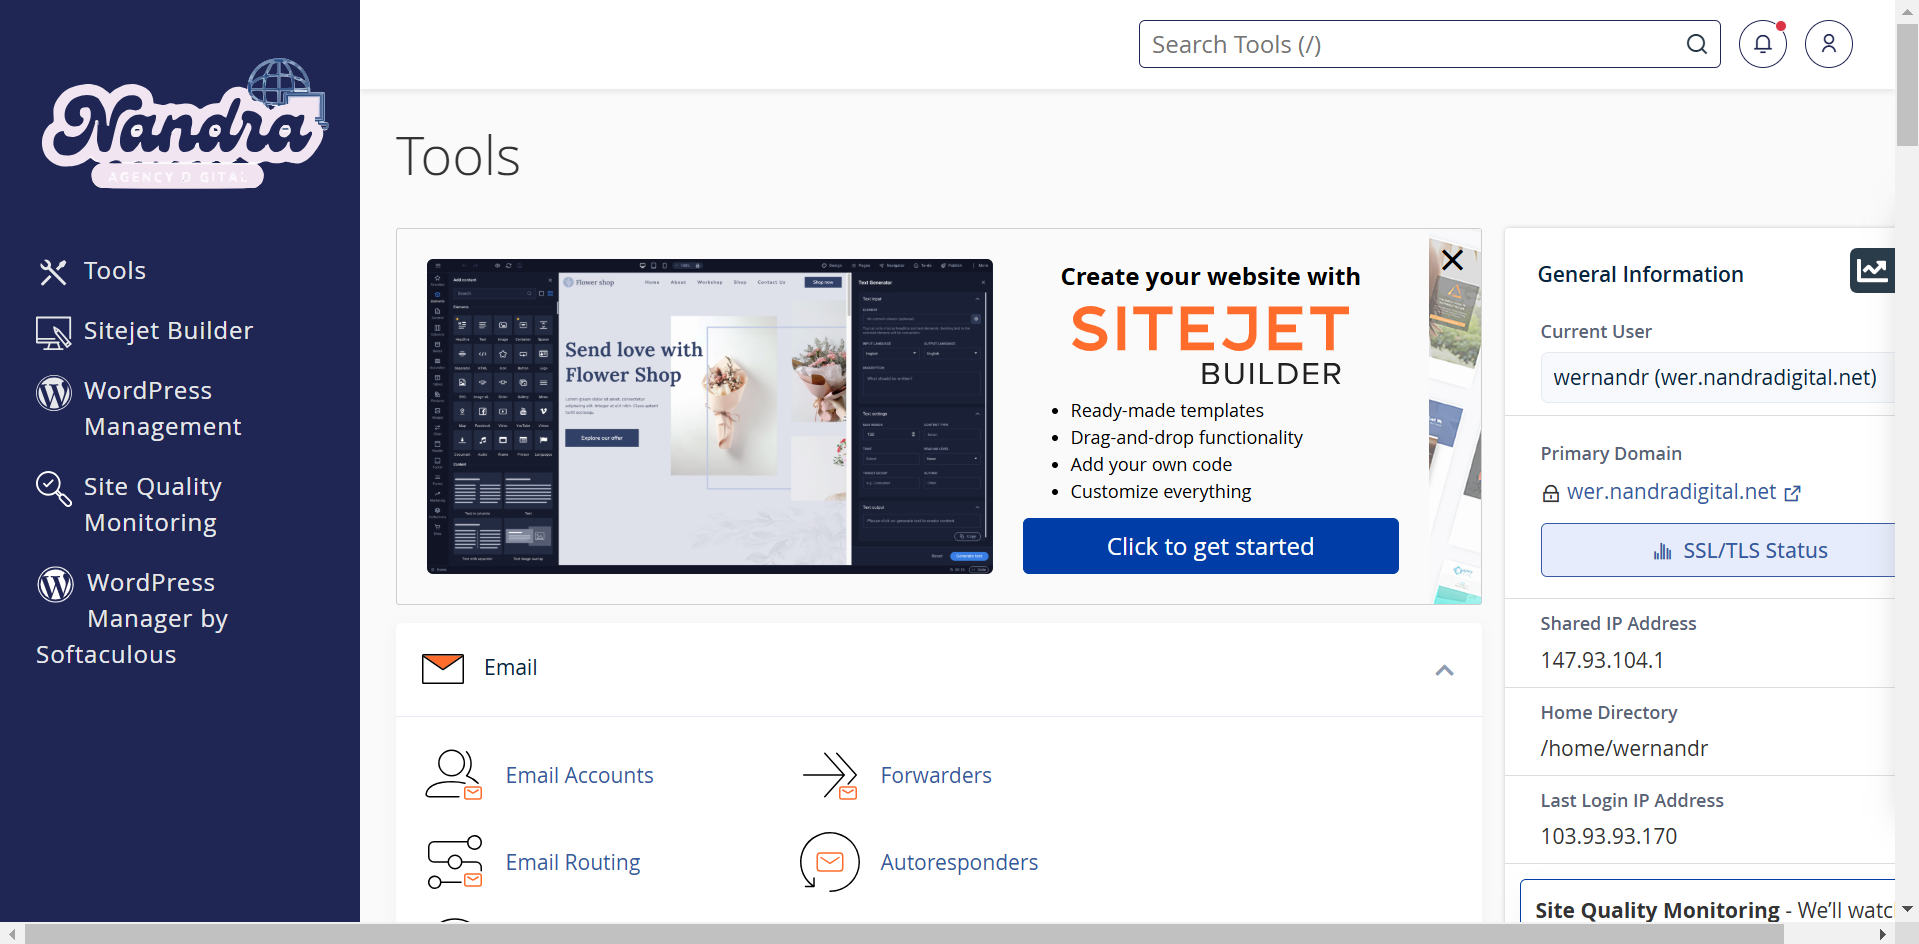Click the WordPress Manager by Softaculous icon

(55, 584)
